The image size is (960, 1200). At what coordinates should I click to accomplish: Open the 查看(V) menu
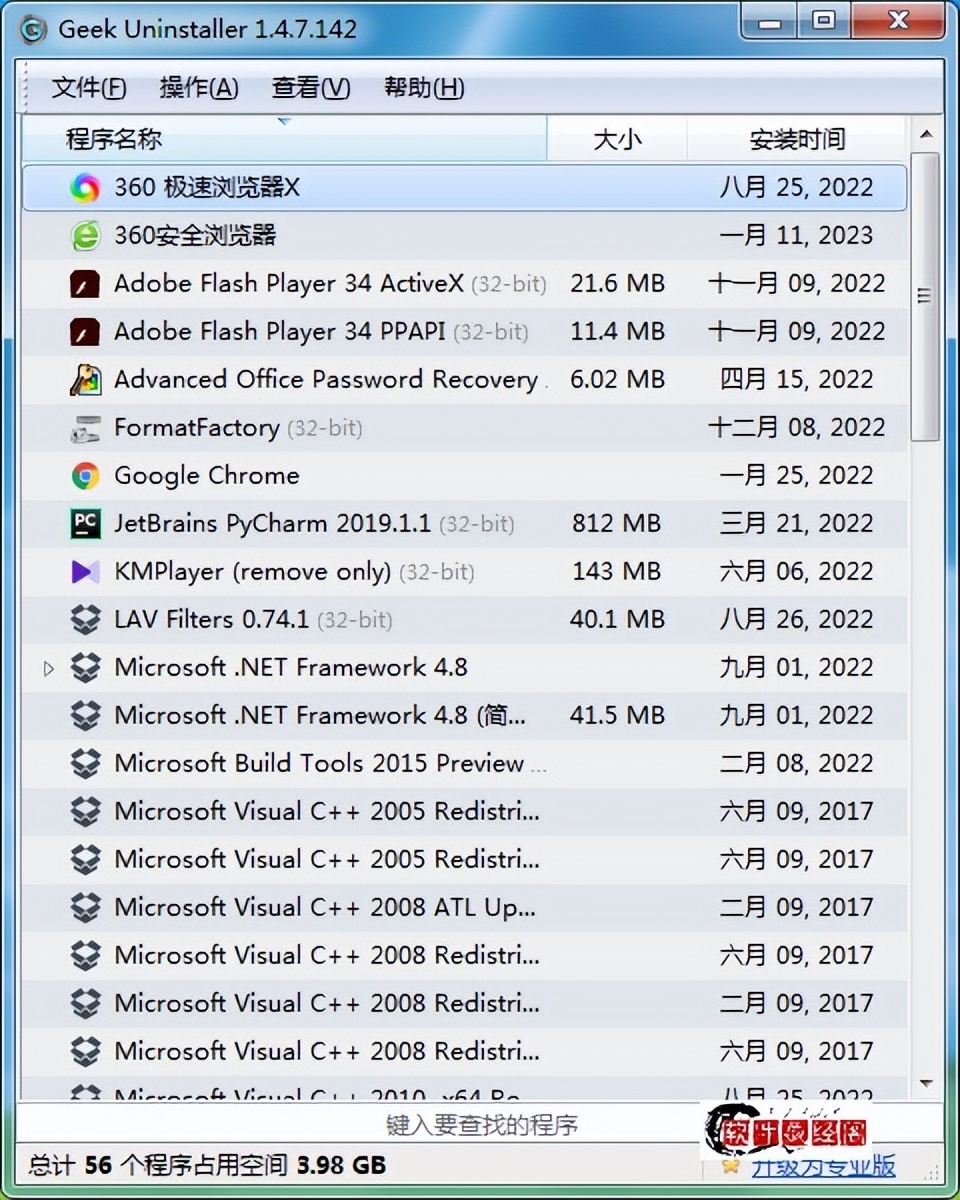311,88
